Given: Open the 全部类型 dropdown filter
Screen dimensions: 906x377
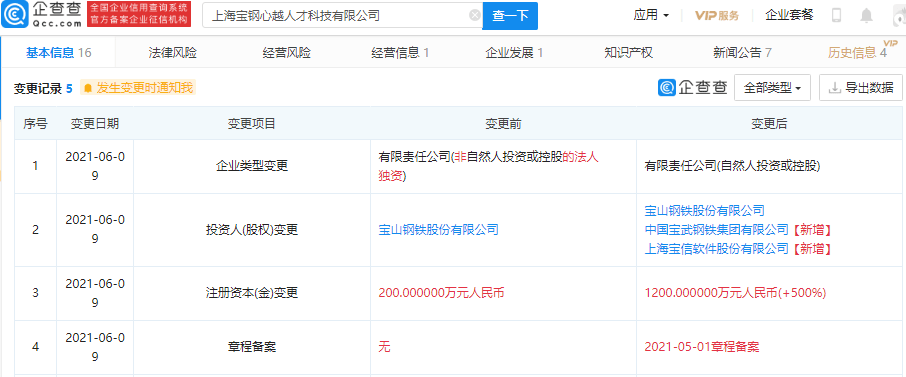Looking at the screenshot, I should click(x=773, y=87).
